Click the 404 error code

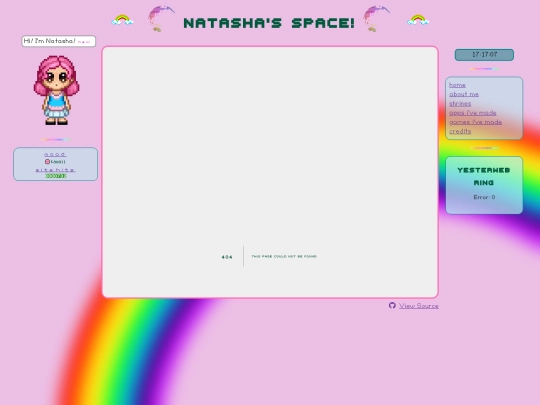[227, 257]
